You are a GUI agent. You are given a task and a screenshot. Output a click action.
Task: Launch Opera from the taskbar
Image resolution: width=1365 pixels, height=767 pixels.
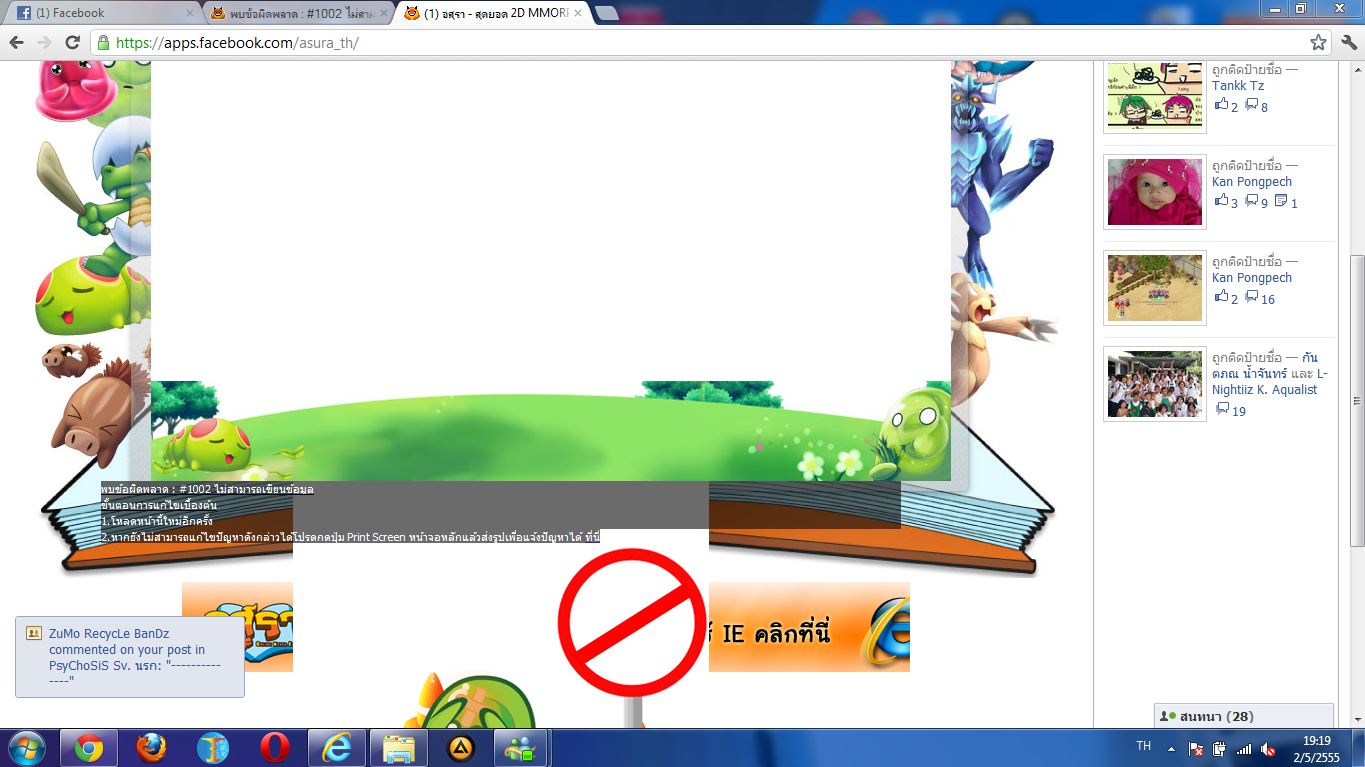click(x=275, y=748)
